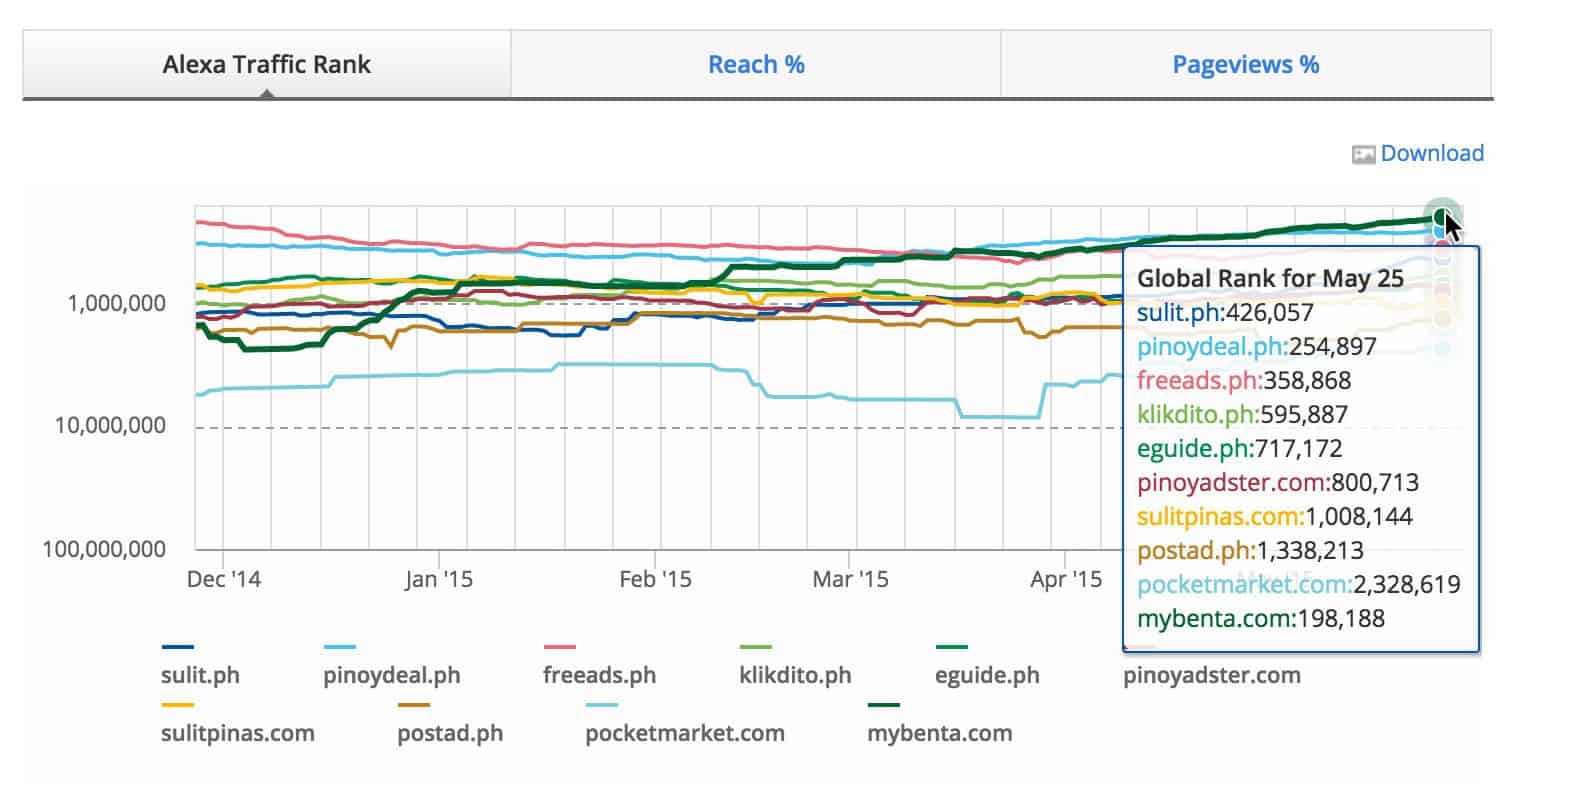Hide the pinoydeal.ph series via legend label
The image size is (1594, 798).
[392, 675]
